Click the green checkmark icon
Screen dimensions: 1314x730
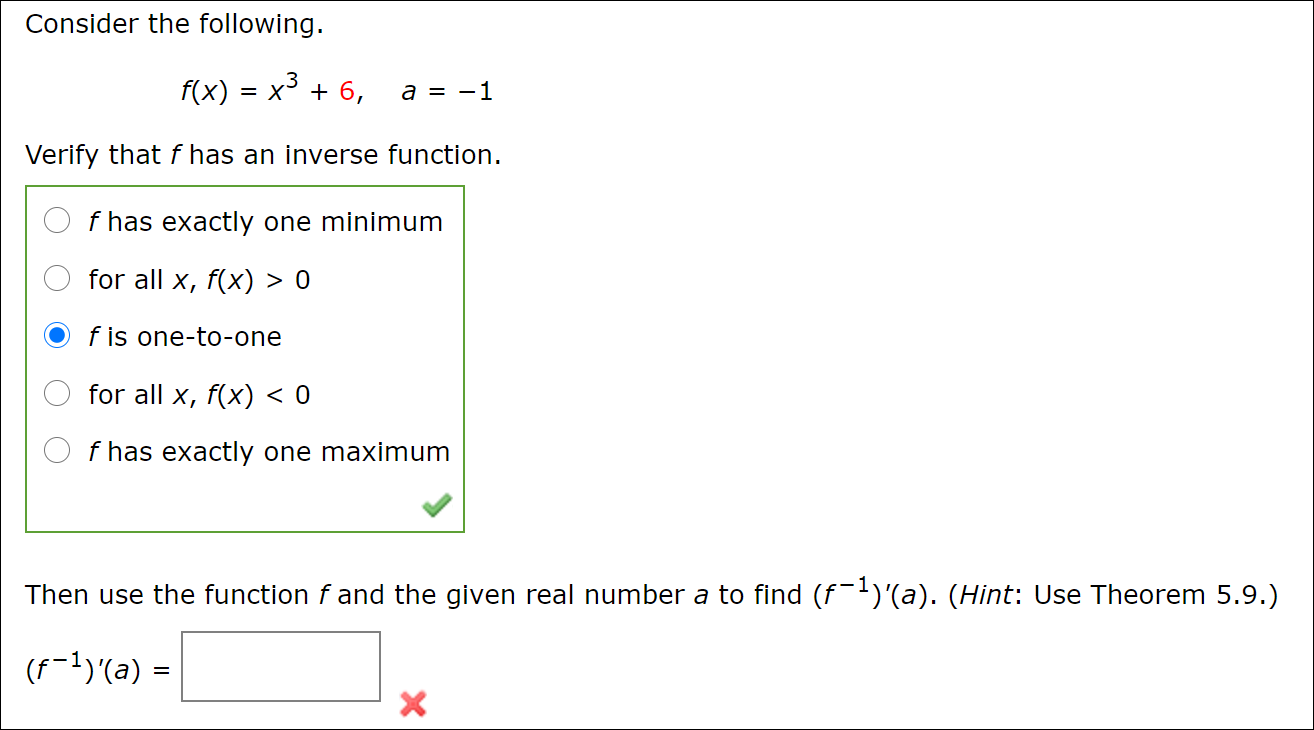[436, 505]
